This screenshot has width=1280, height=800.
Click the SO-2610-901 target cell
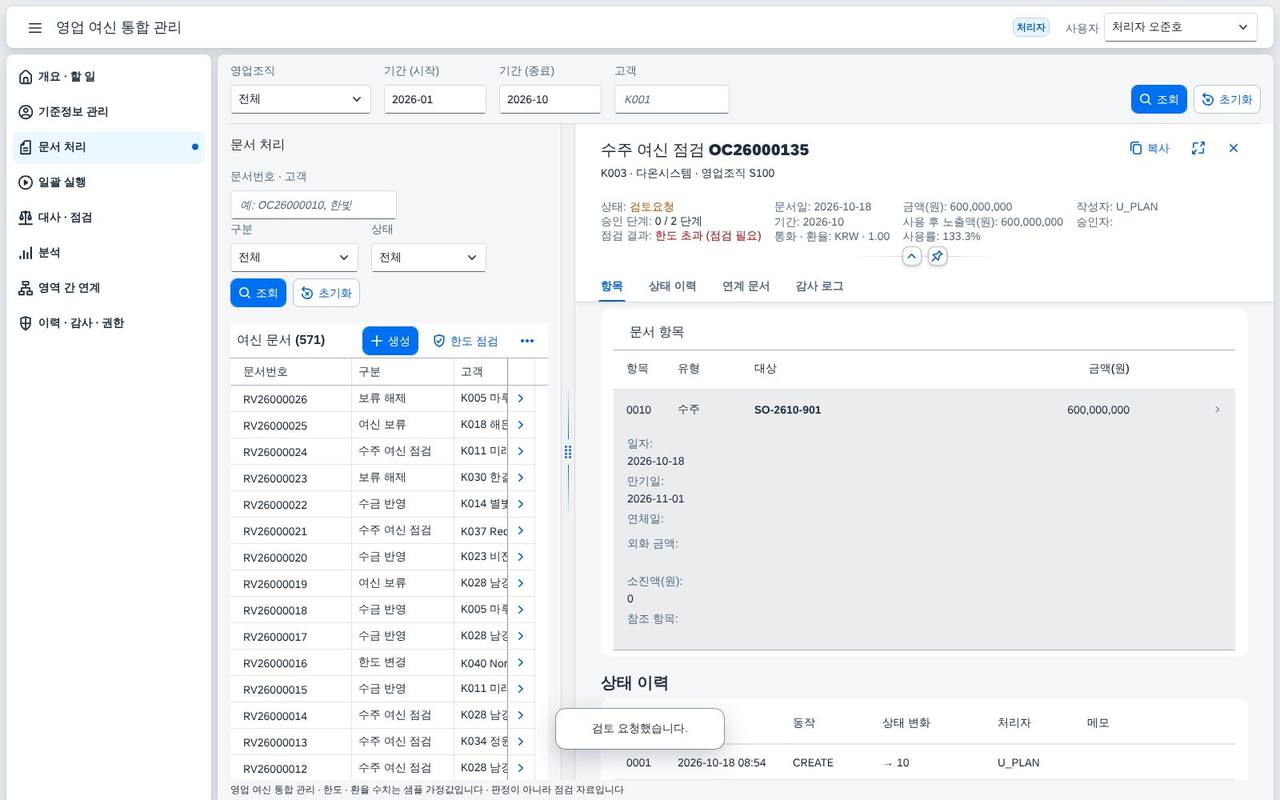coord(787,410)
